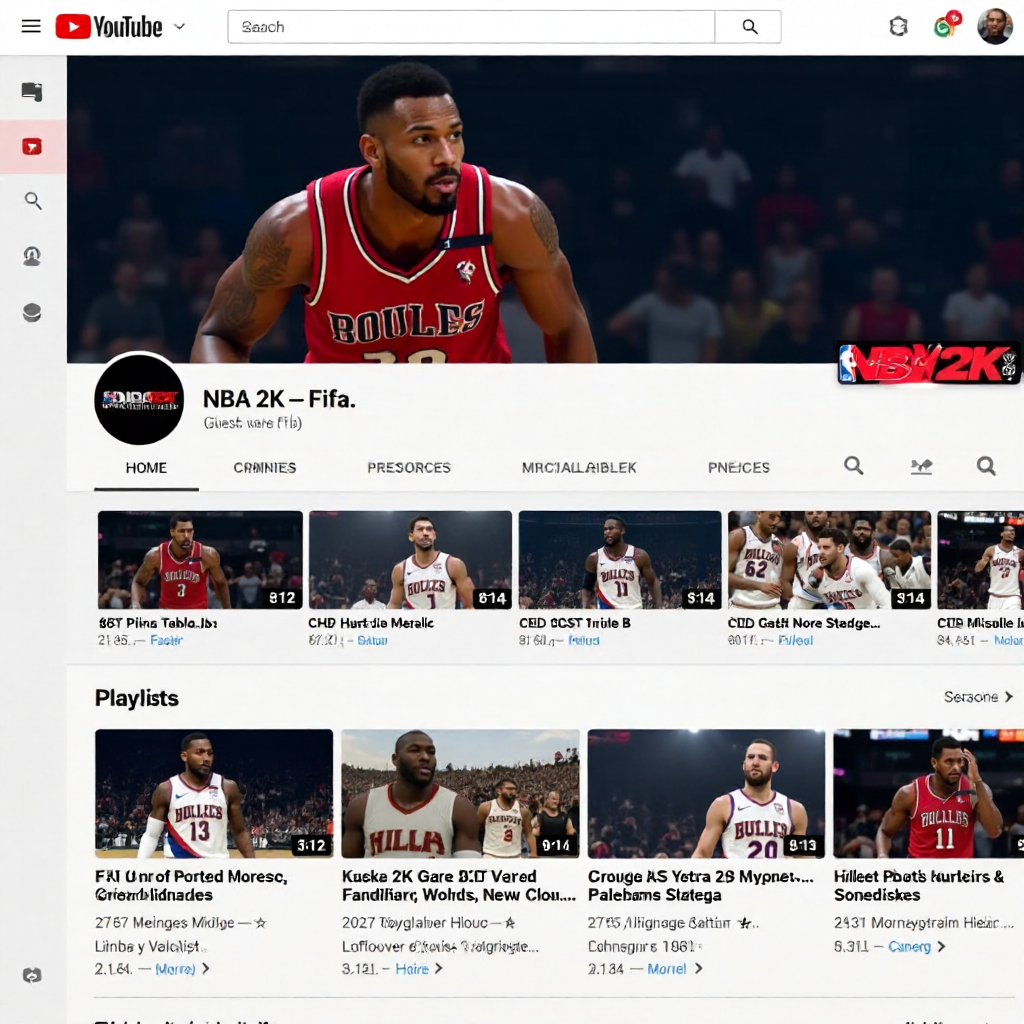Open video thumbnail with jersey 62
Screen dimensions: 1024x1024
pos(829,560)
